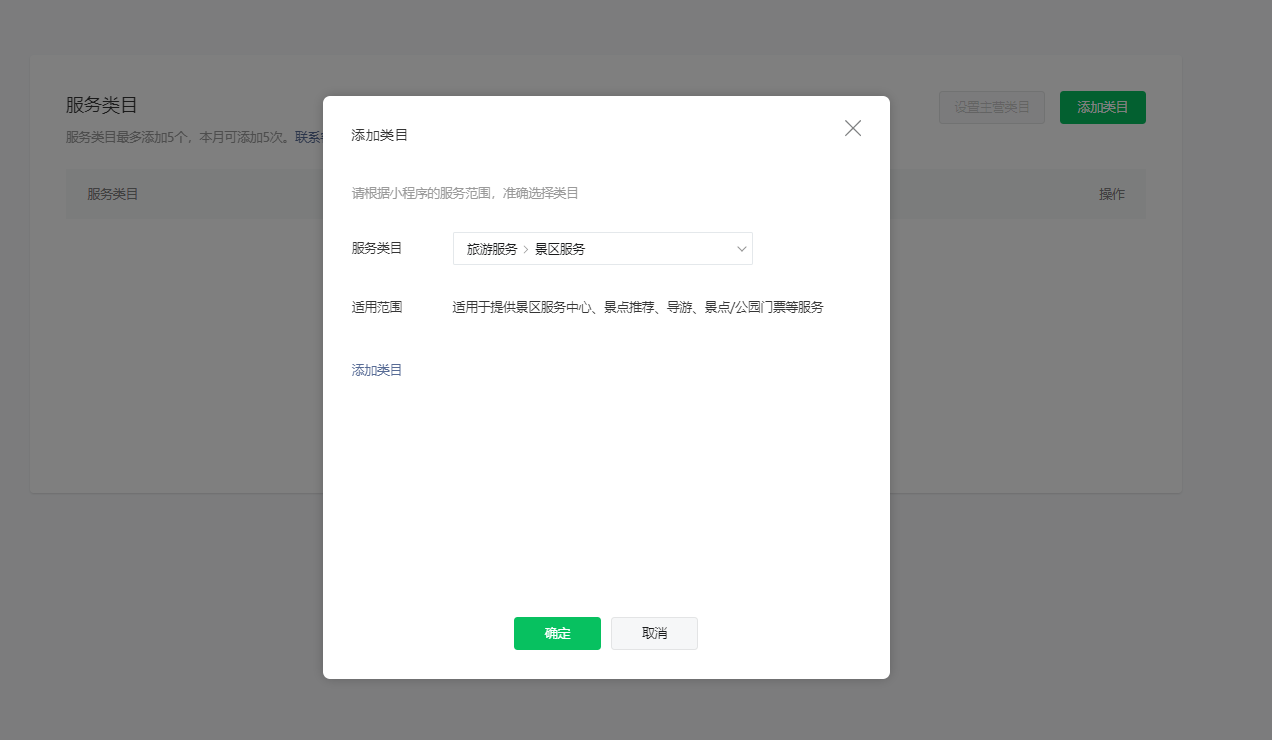Click the 适用范围 field label
This screenshot has height=740, width=1272.
pos(377,307)
